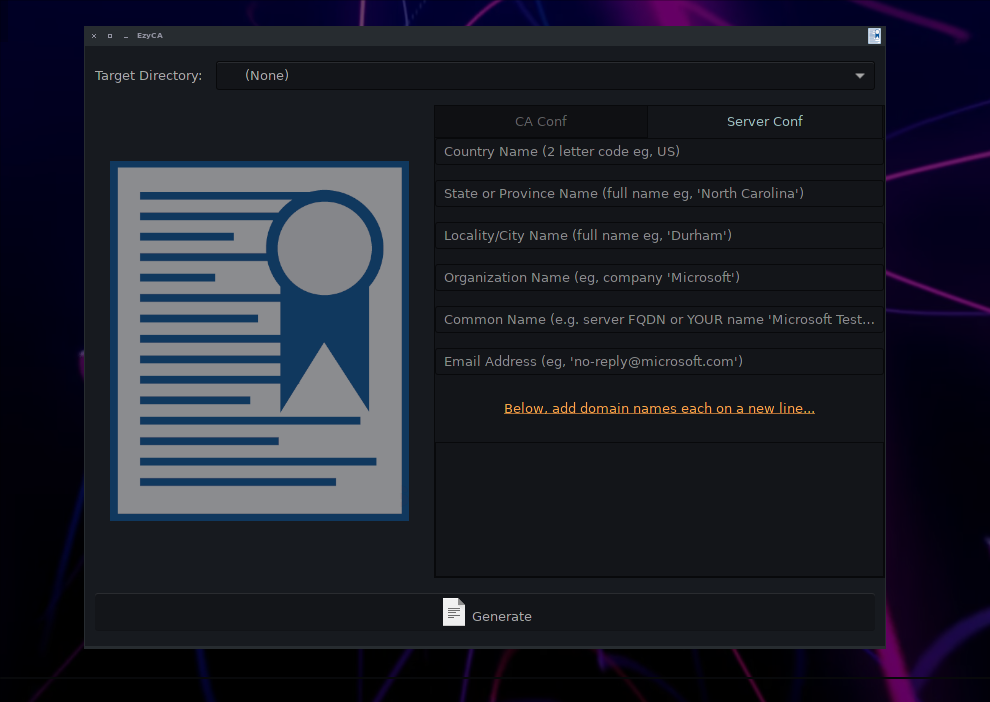Viewport: 990px width, 702px height.
Task: Click the document icon on Generate button
Action: [453, 612]
